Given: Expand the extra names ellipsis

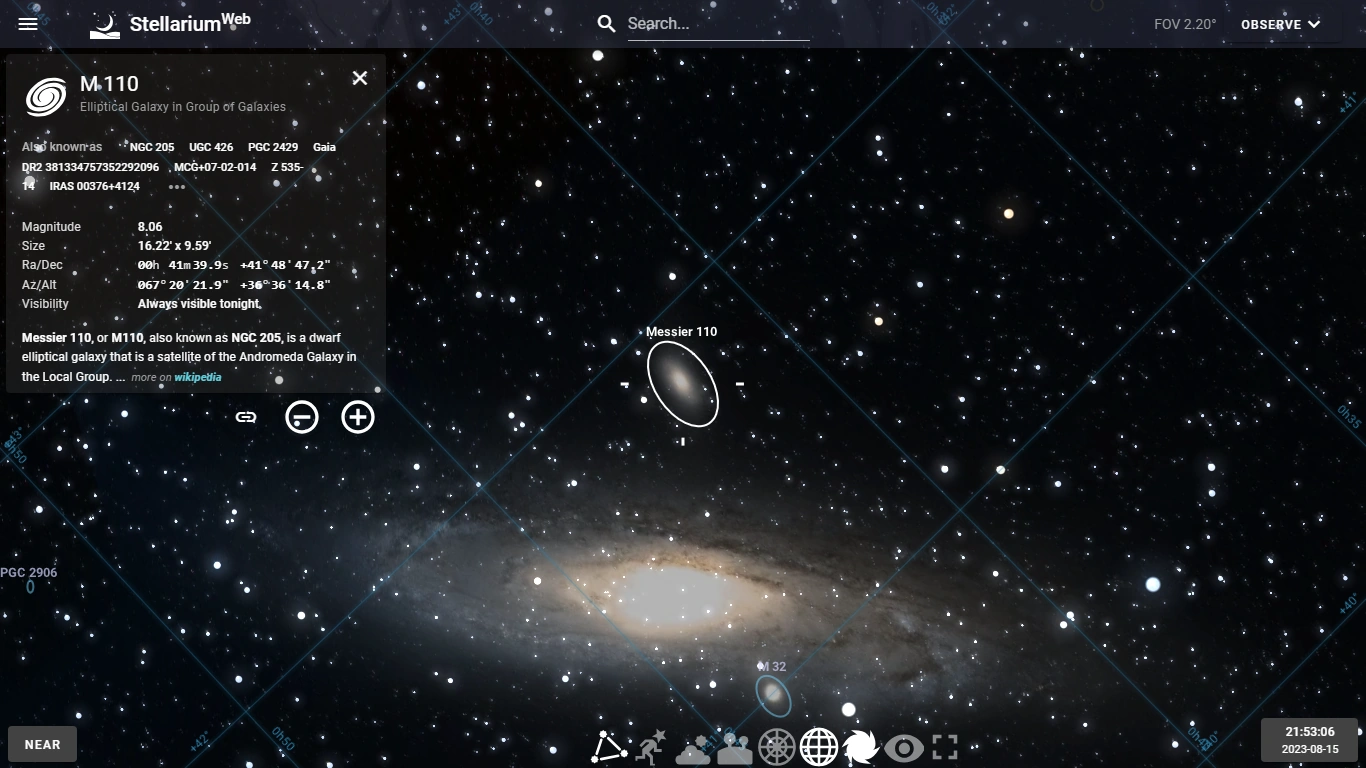Looking at the screenshot, I should (x=177, y=186).
